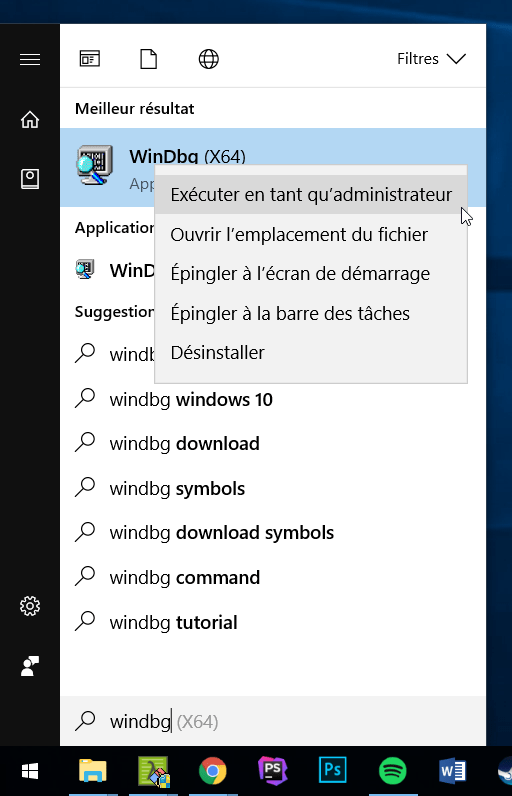Image resolution: width=512 pixels, height=796 pixels.
Task: Choose Épingler à l'écran de démarrage
Action: click(311, 274)
